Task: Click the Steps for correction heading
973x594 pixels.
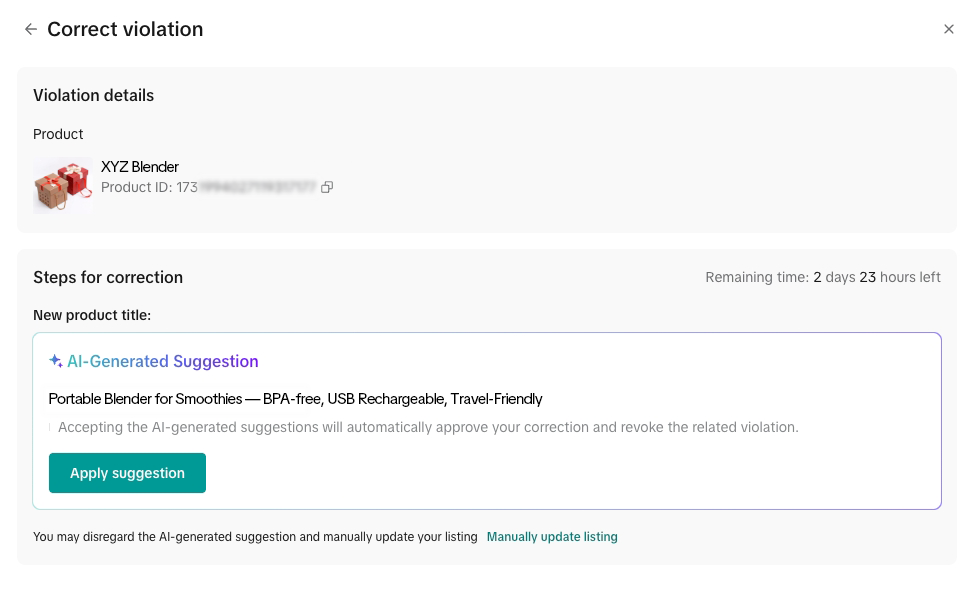Action: tap(108, 277)
